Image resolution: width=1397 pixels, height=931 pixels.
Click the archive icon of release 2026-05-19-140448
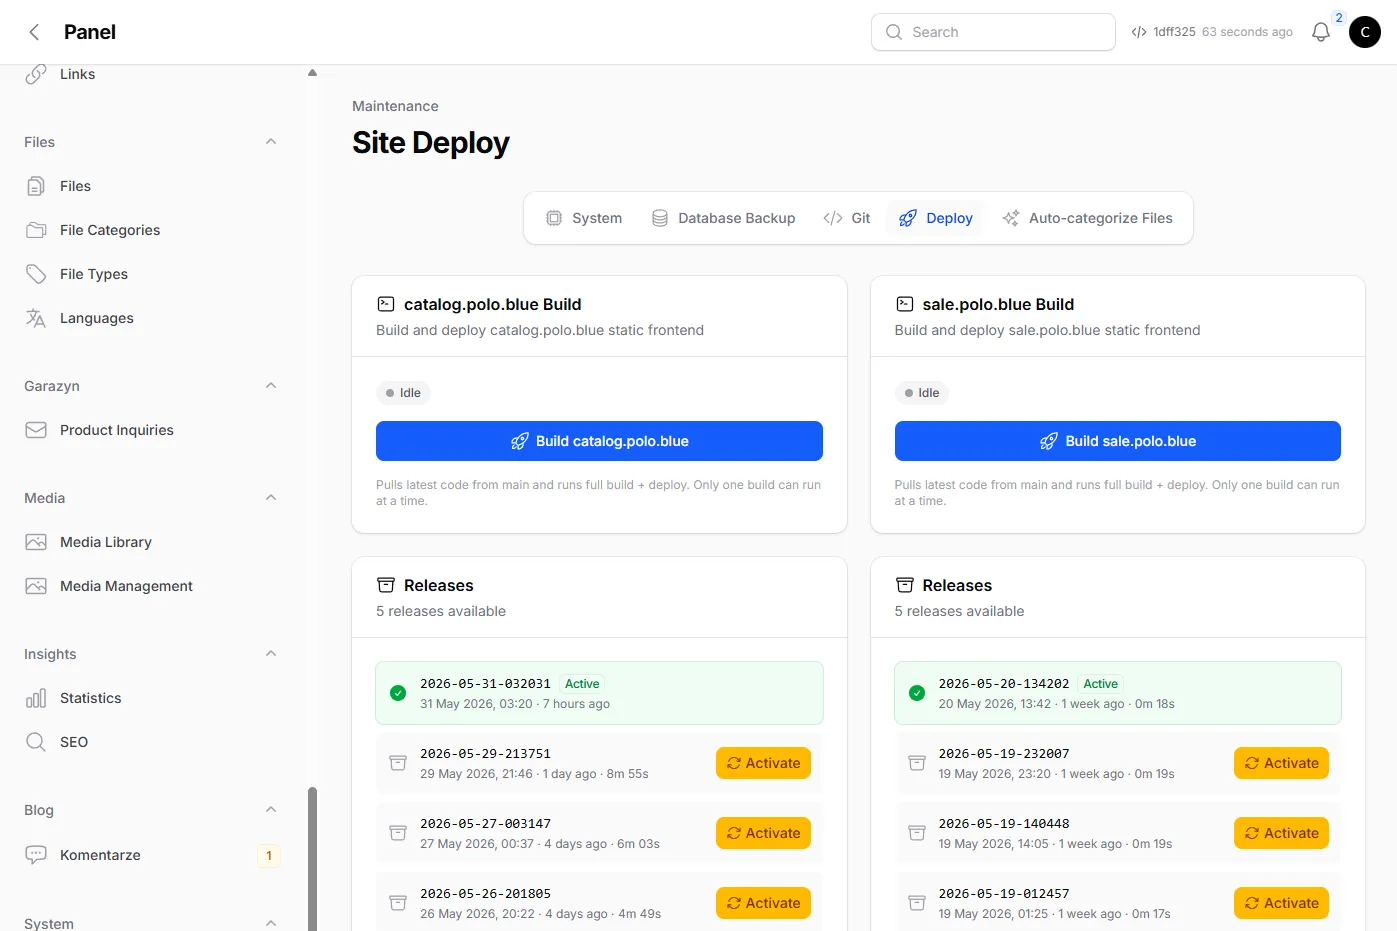pyautogui.click(x=916, y=833)
